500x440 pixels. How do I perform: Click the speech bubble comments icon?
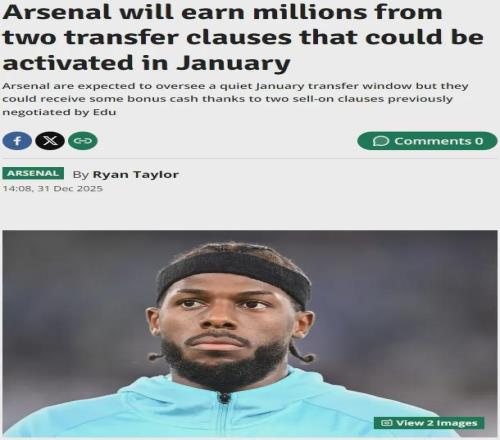(381, 141)
